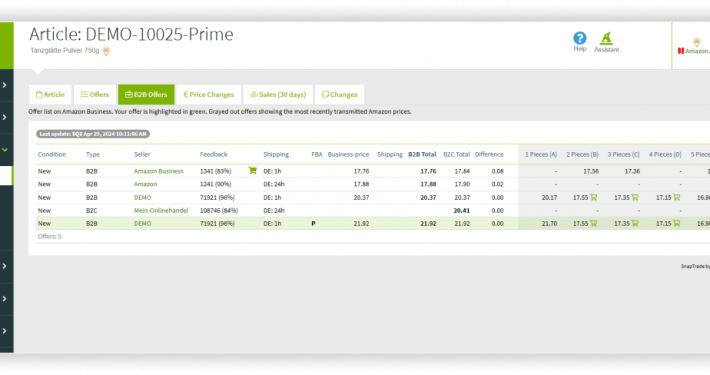Launch the Assistant wizard icon

[606, 38]
